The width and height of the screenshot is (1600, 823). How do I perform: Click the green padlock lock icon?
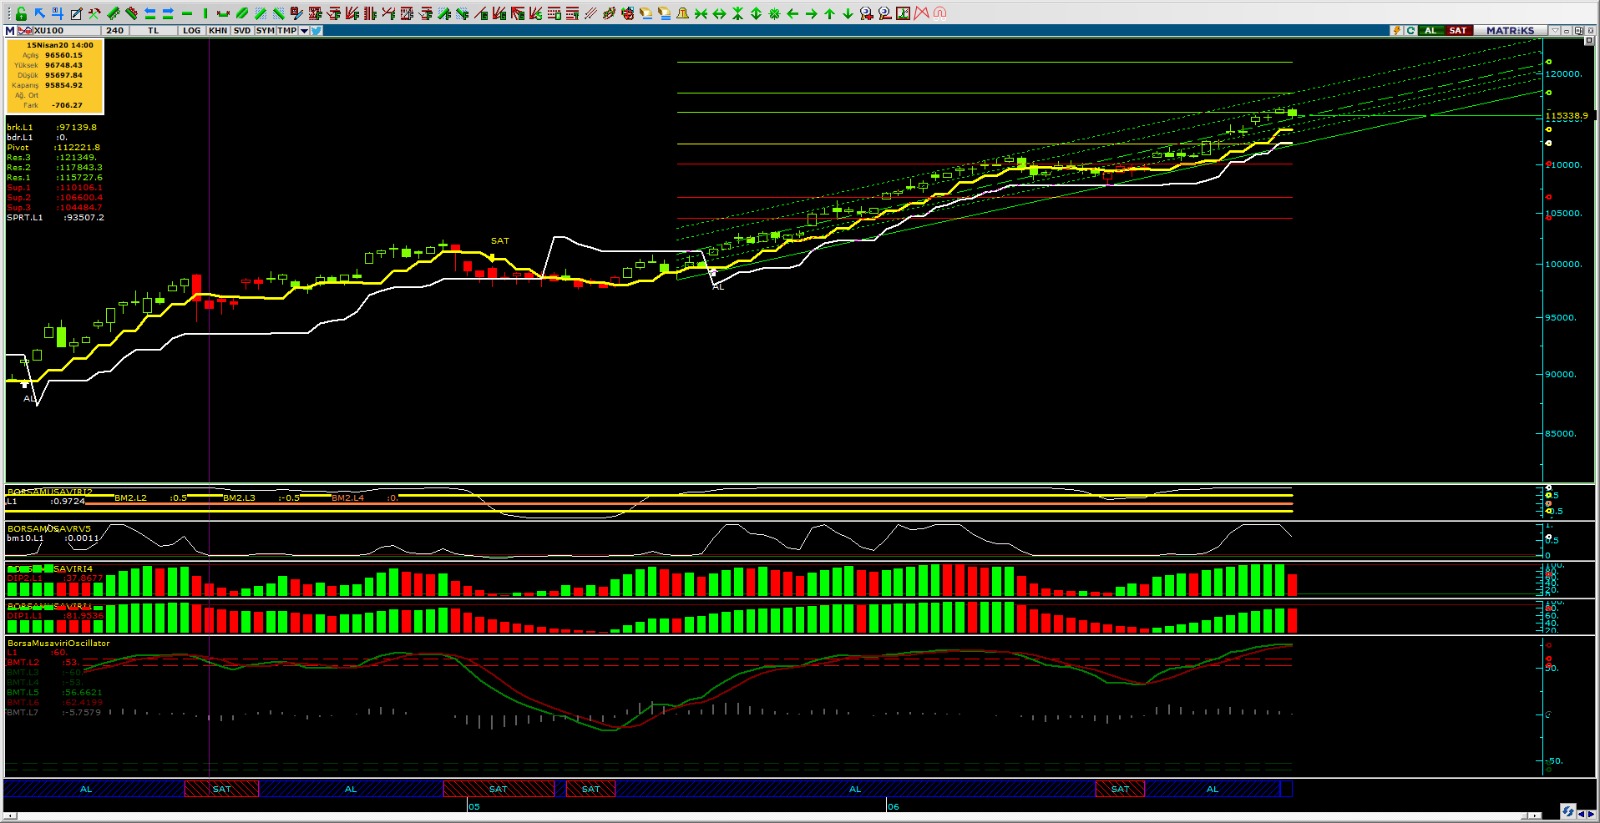coord(21,13)
